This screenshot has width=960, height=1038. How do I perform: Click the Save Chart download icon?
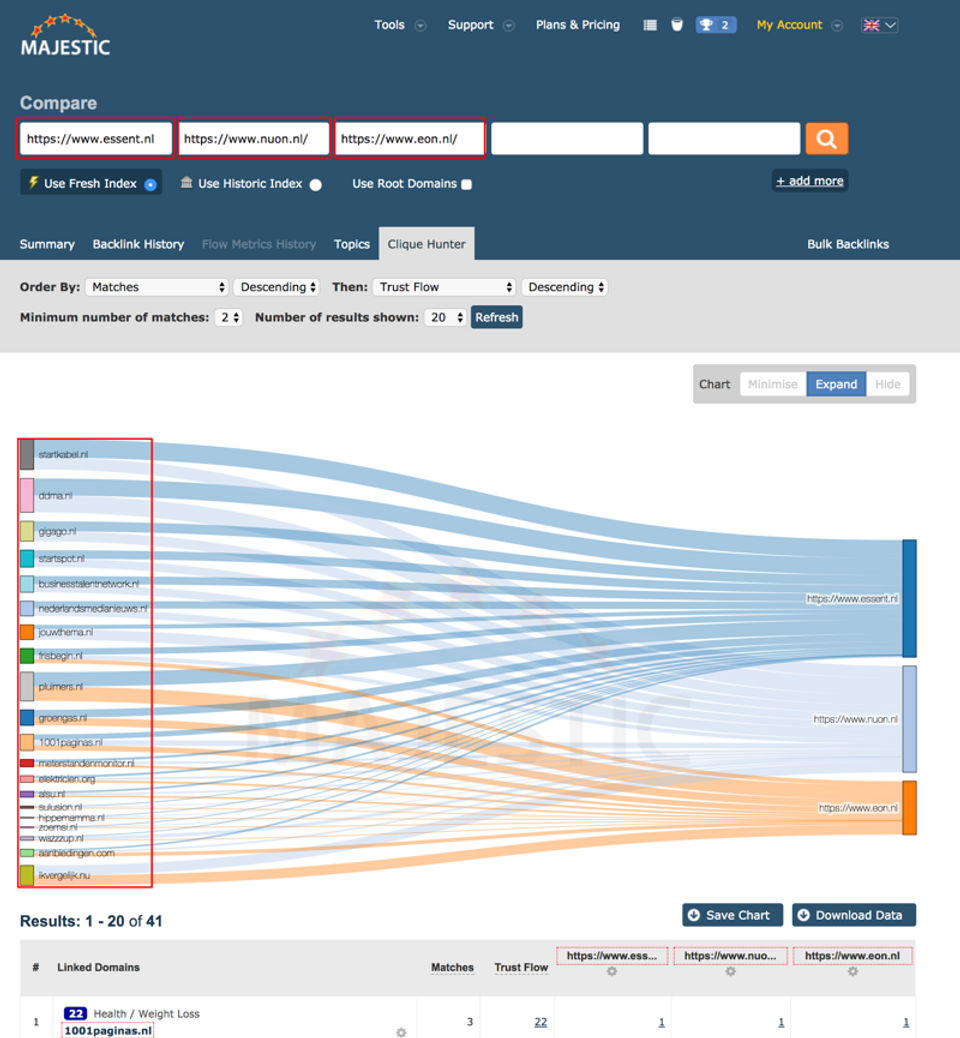click(x=694, y=915)
